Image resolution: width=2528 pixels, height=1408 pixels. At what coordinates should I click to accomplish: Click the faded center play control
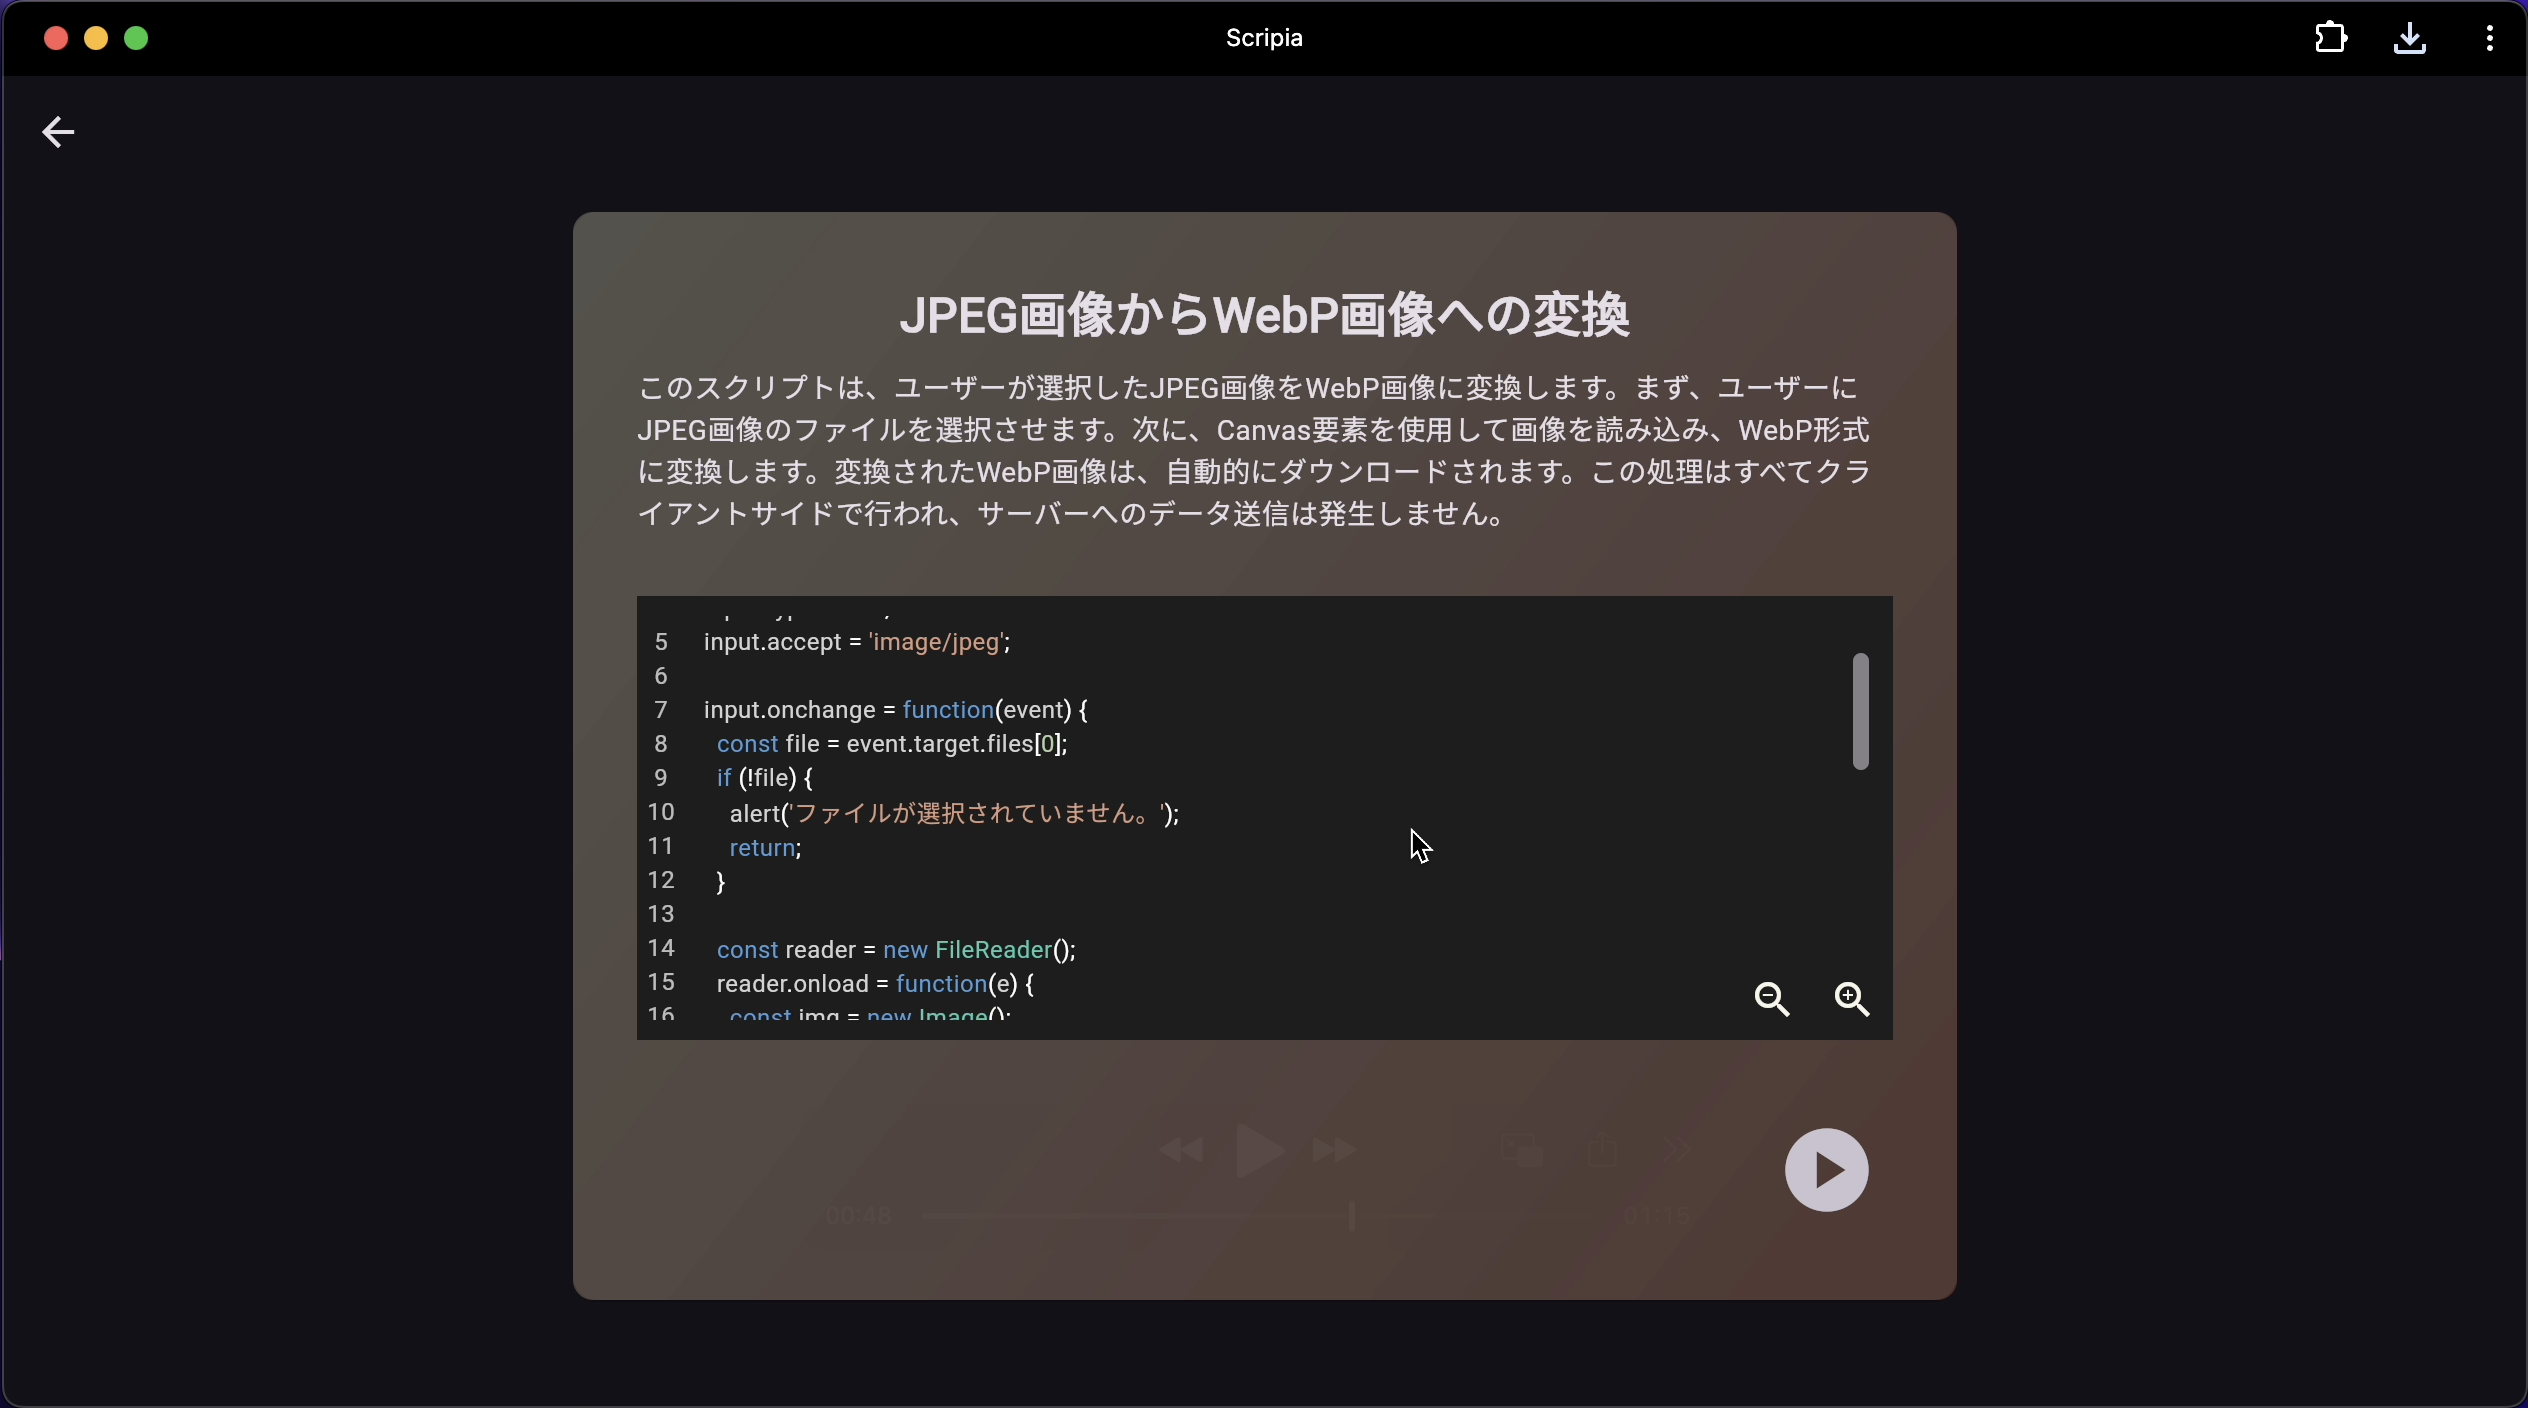point(1259,1151)
